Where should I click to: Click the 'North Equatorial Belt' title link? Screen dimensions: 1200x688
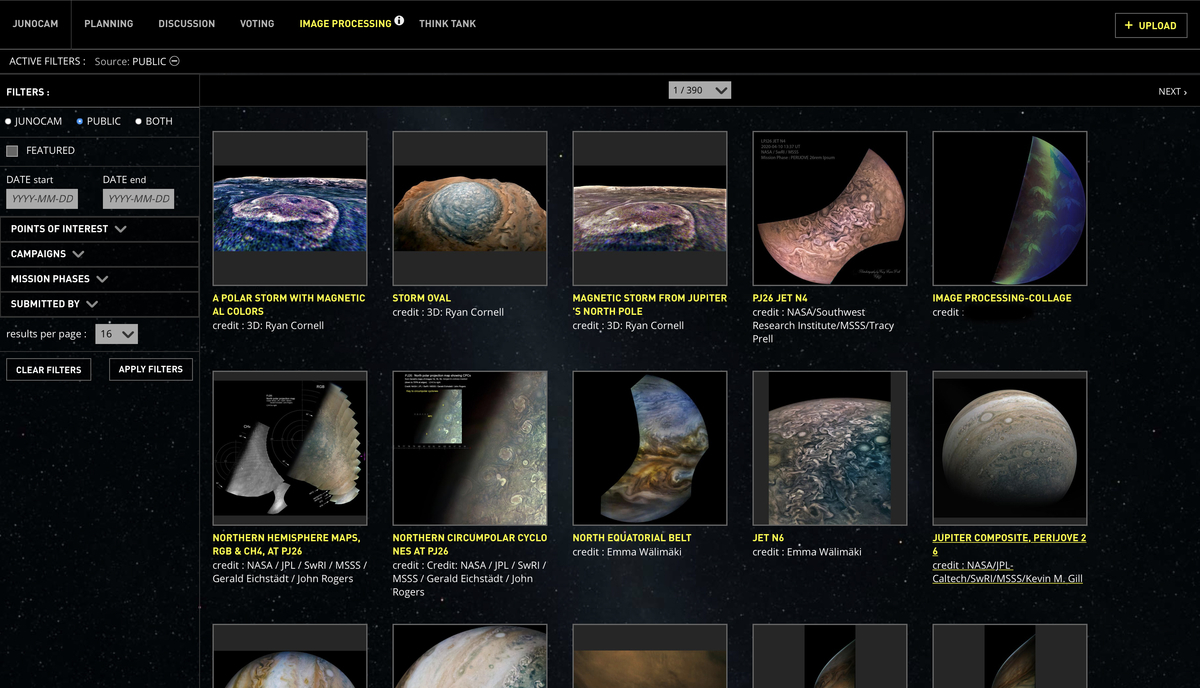[632, 538]
